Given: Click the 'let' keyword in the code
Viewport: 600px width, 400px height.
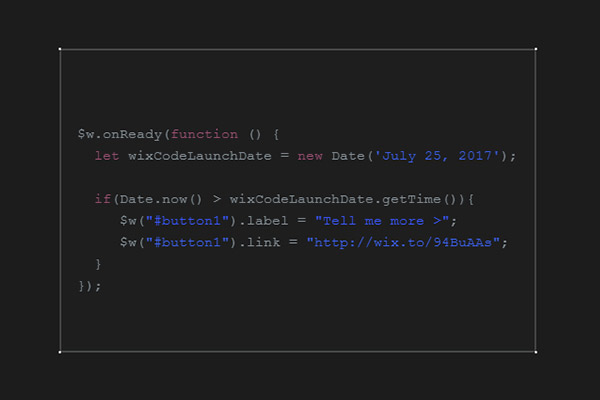Looking at the screenshot, I should [x=107, y=156].
